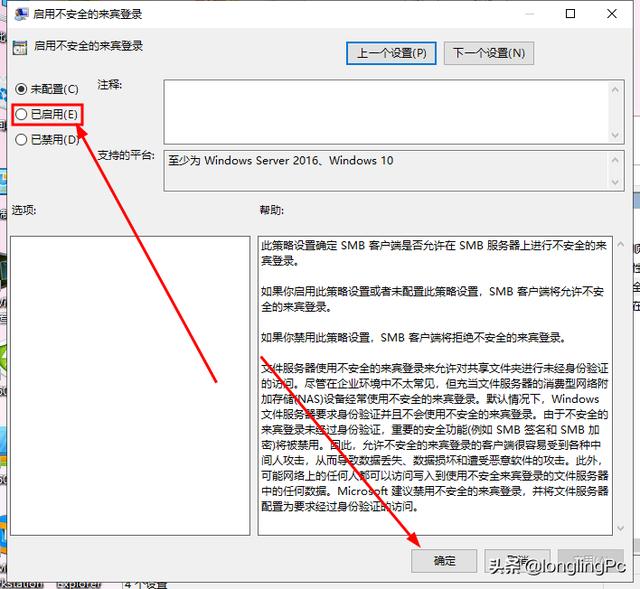Click the title bar window icon

click(21, 14)
